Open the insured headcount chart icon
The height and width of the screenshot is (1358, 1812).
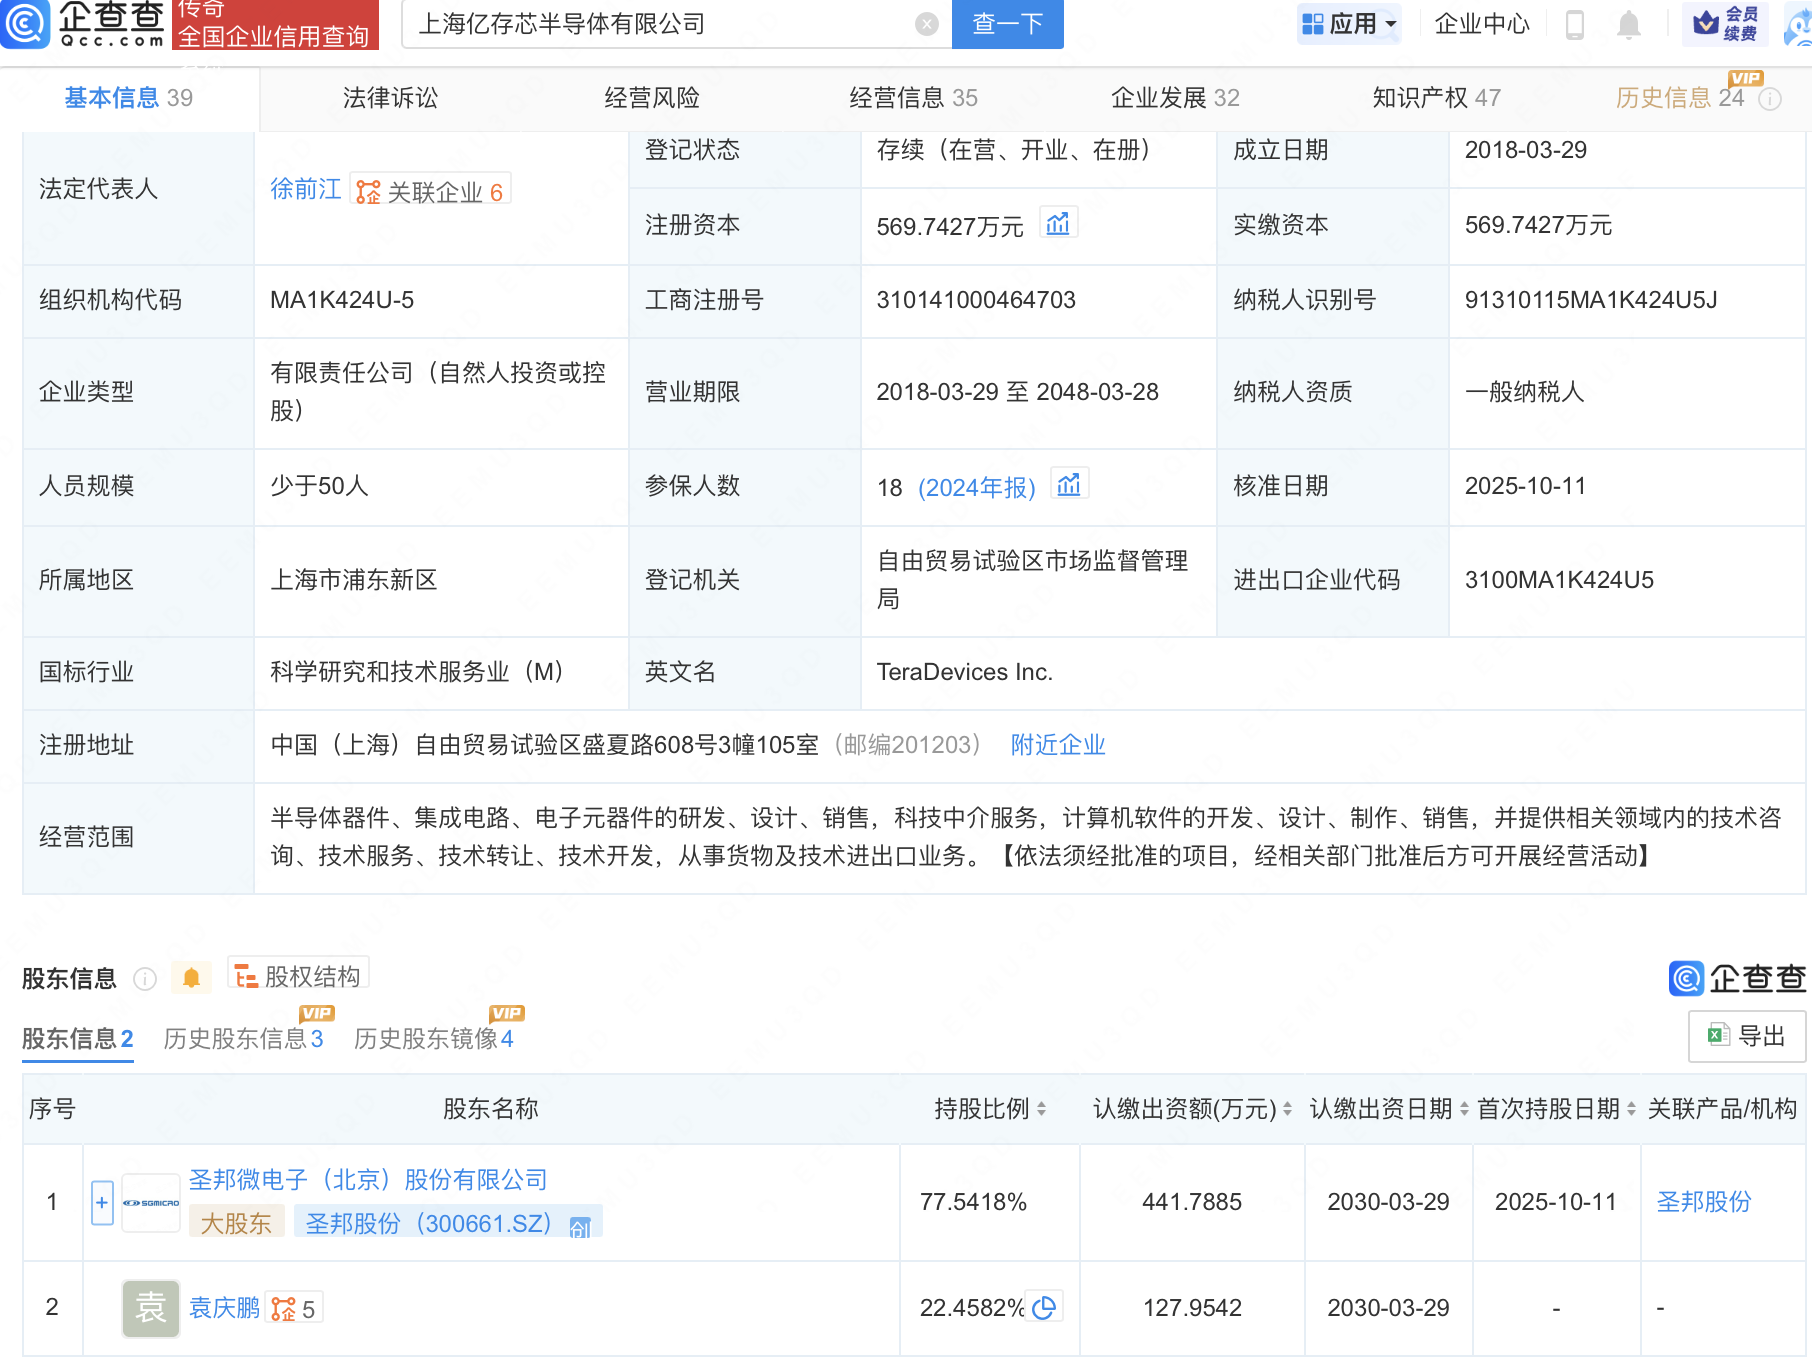(x=1069, y=485)
